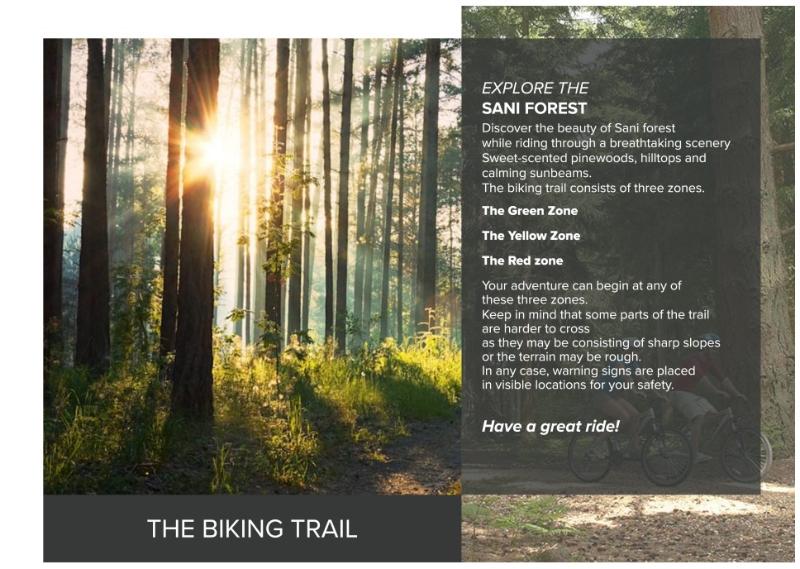
Task: Select 'The Green Zone' label
Action: pyautogui.click(x=530, y=211)
